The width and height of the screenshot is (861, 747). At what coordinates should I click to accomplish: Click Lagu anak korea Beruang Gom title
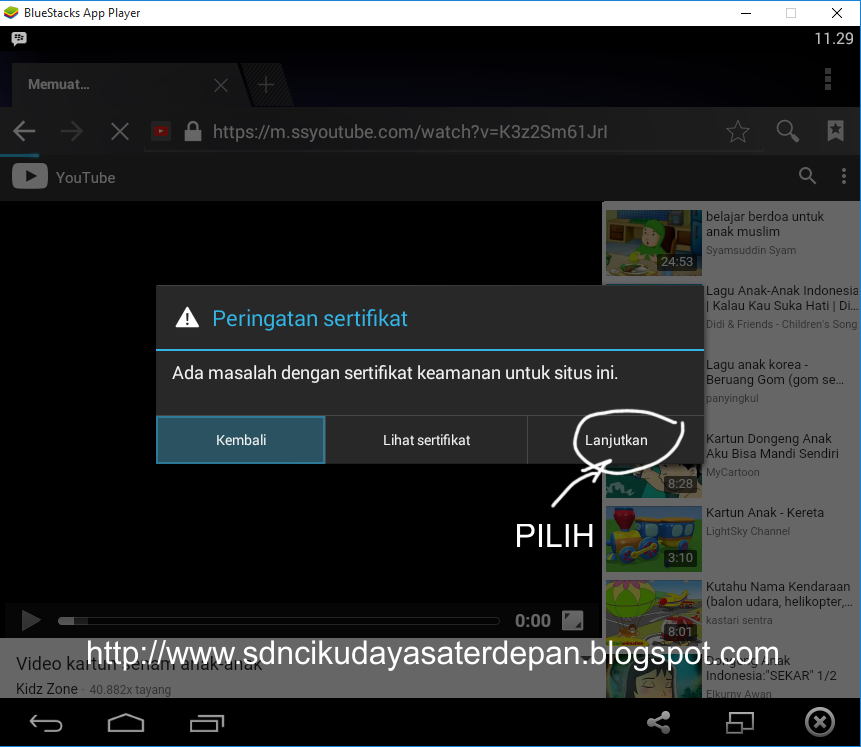click(774, 372)
